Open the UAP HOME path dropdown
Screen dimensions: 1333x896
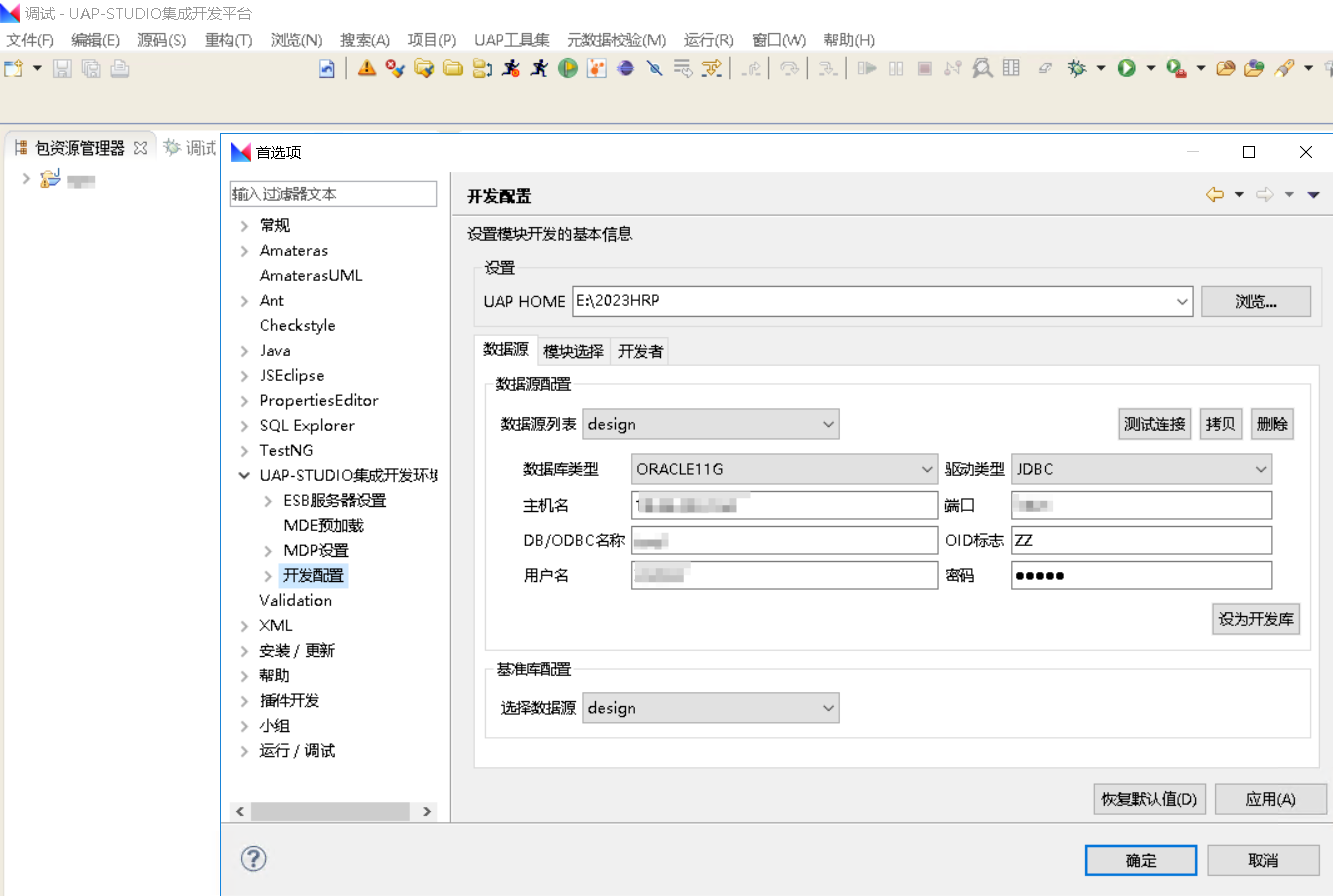click(1183, 301)
